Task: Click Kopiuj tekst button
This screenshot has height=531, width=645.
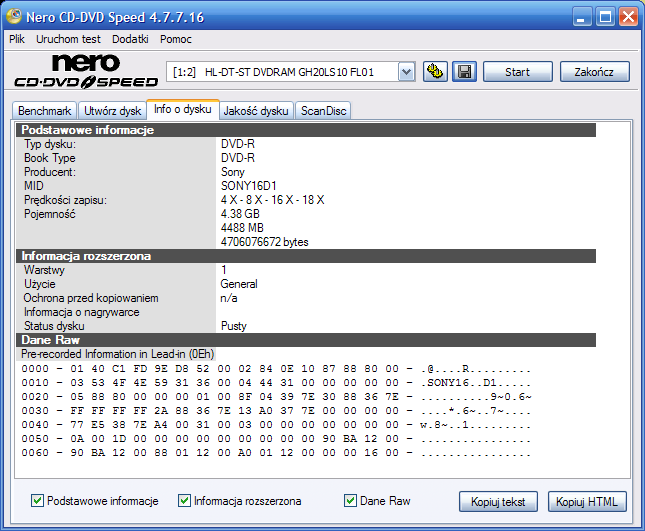Action: tap(498, 502)
